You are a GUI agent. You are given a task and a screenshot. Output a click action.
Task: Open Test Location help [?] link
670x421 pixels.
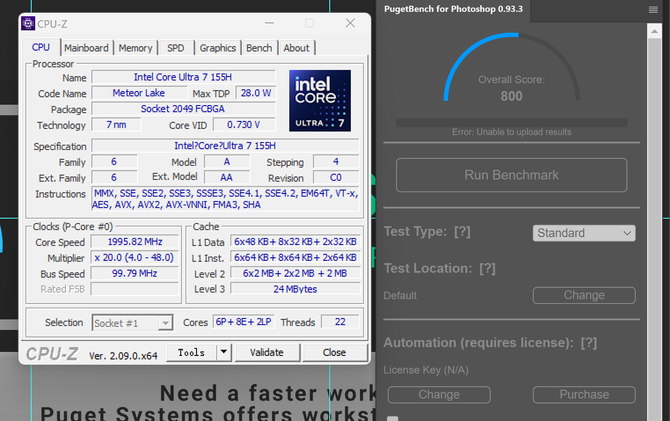tap(488, 268)
